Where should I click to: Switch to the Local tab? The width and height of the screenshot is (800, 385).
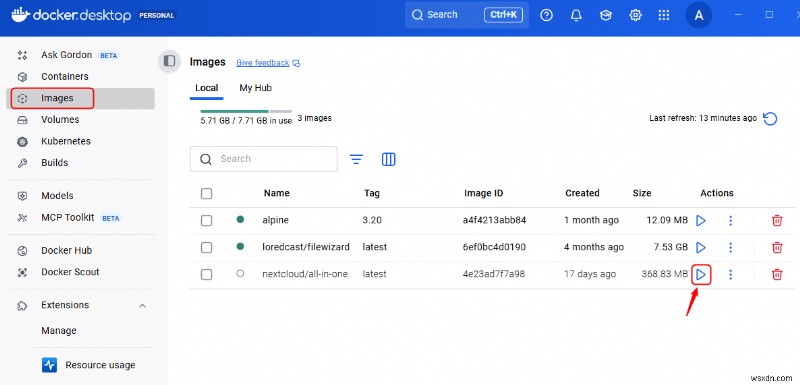coord(207,88)
